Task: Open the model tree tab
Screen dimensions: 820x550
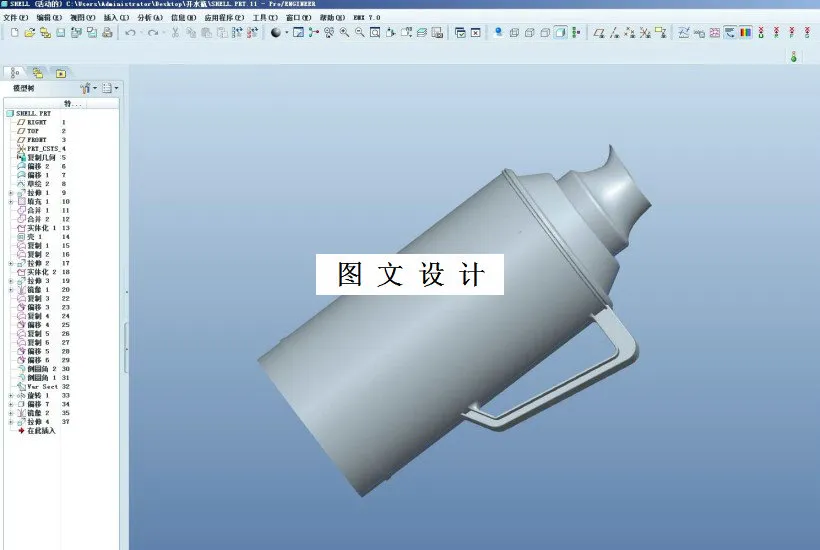Action: point(14,73)
